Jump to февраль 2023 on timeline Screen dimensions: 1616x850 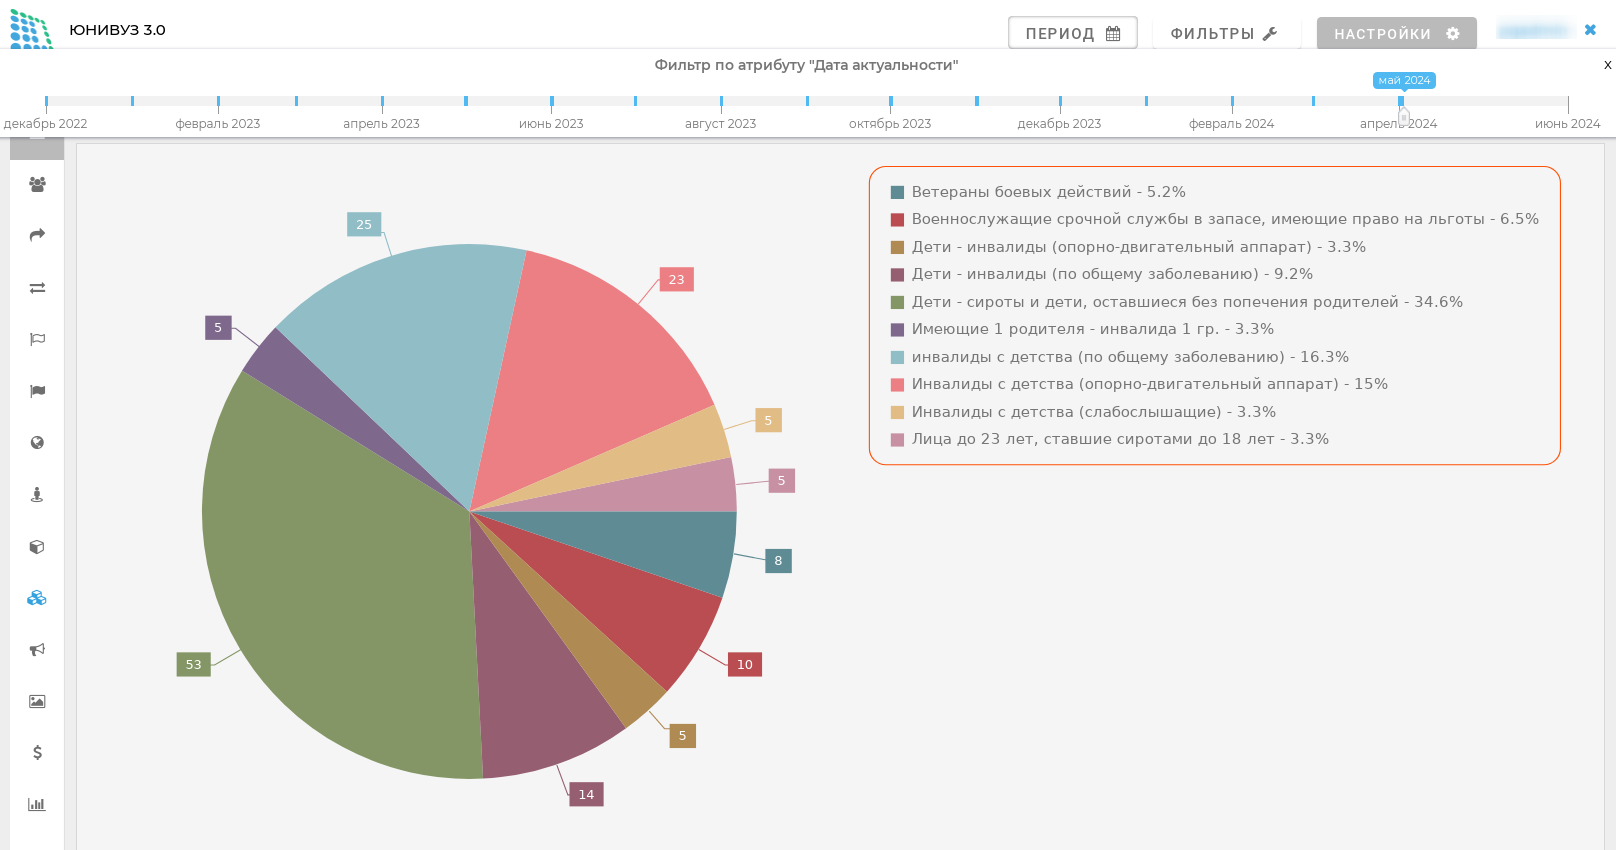218,124
